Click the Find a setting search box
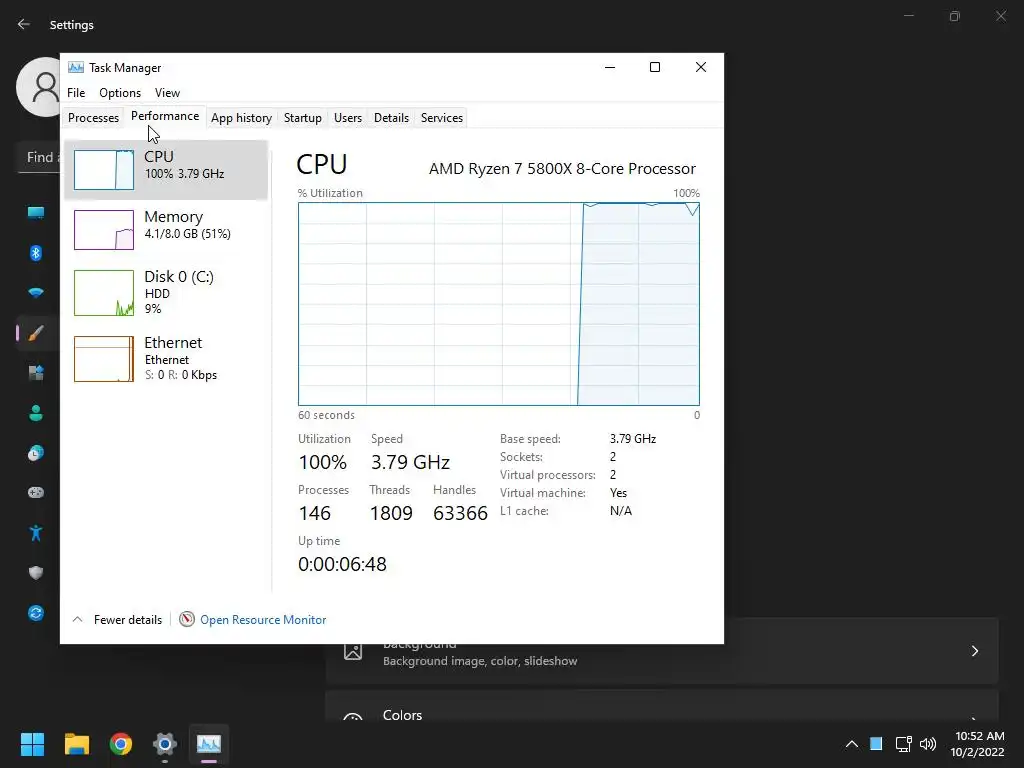Screen dimensions: 1024x768 point(40,157)
